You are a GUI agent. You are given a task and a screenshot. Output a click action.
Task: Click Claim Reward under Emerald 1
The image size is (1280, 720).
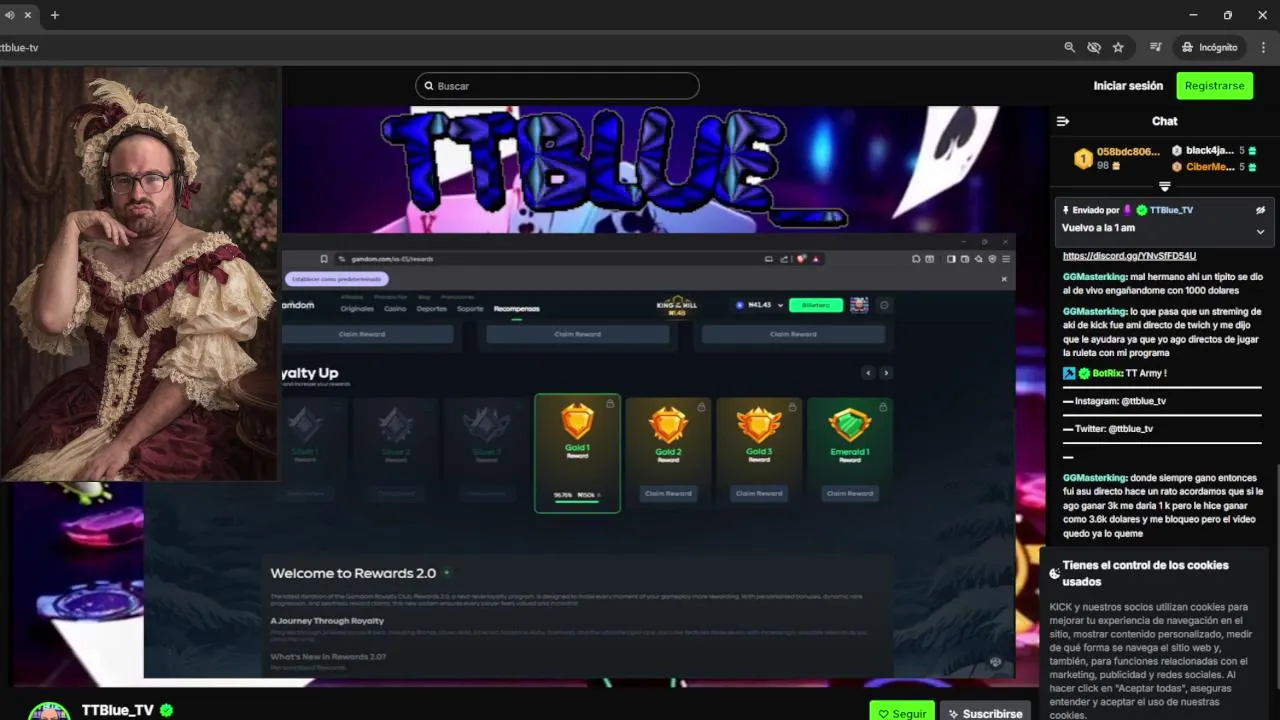coord(850,493)
